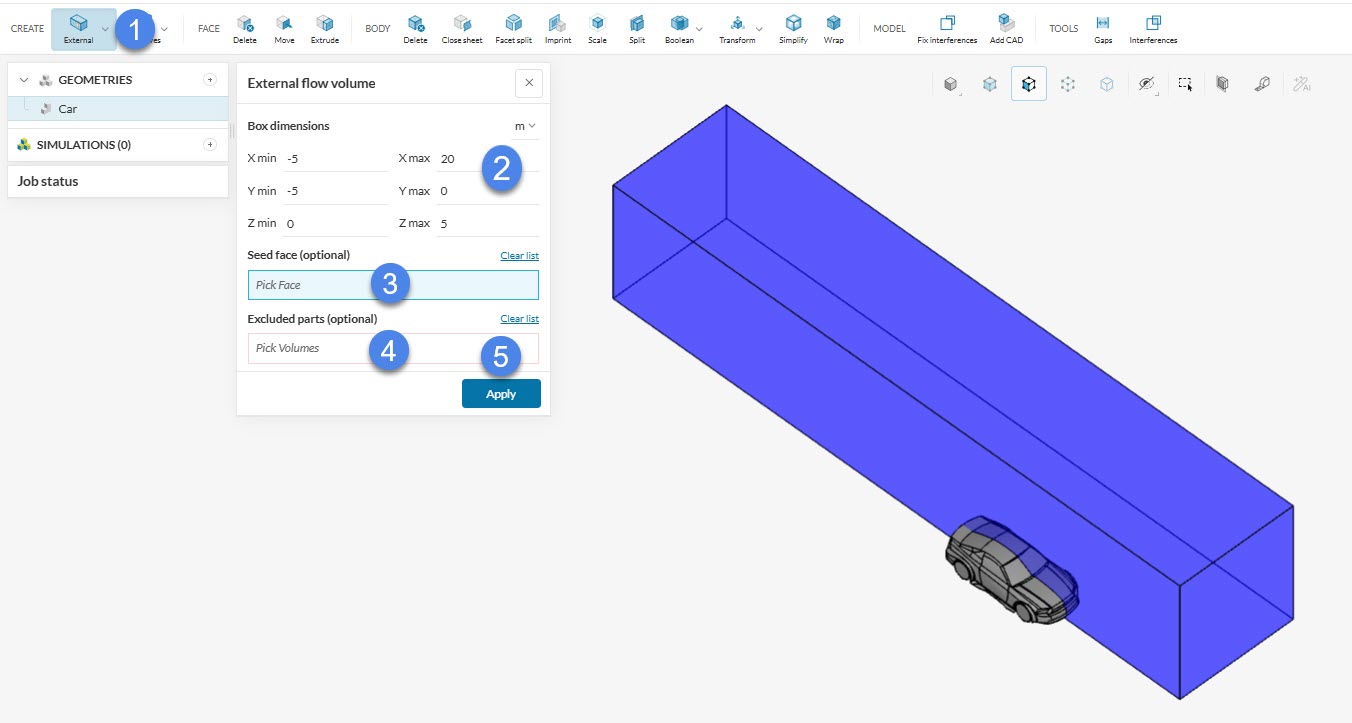Click the hide selection crossed-eye icon
The width and height of the screenshot is (1352, 723).
[1146, 85]
